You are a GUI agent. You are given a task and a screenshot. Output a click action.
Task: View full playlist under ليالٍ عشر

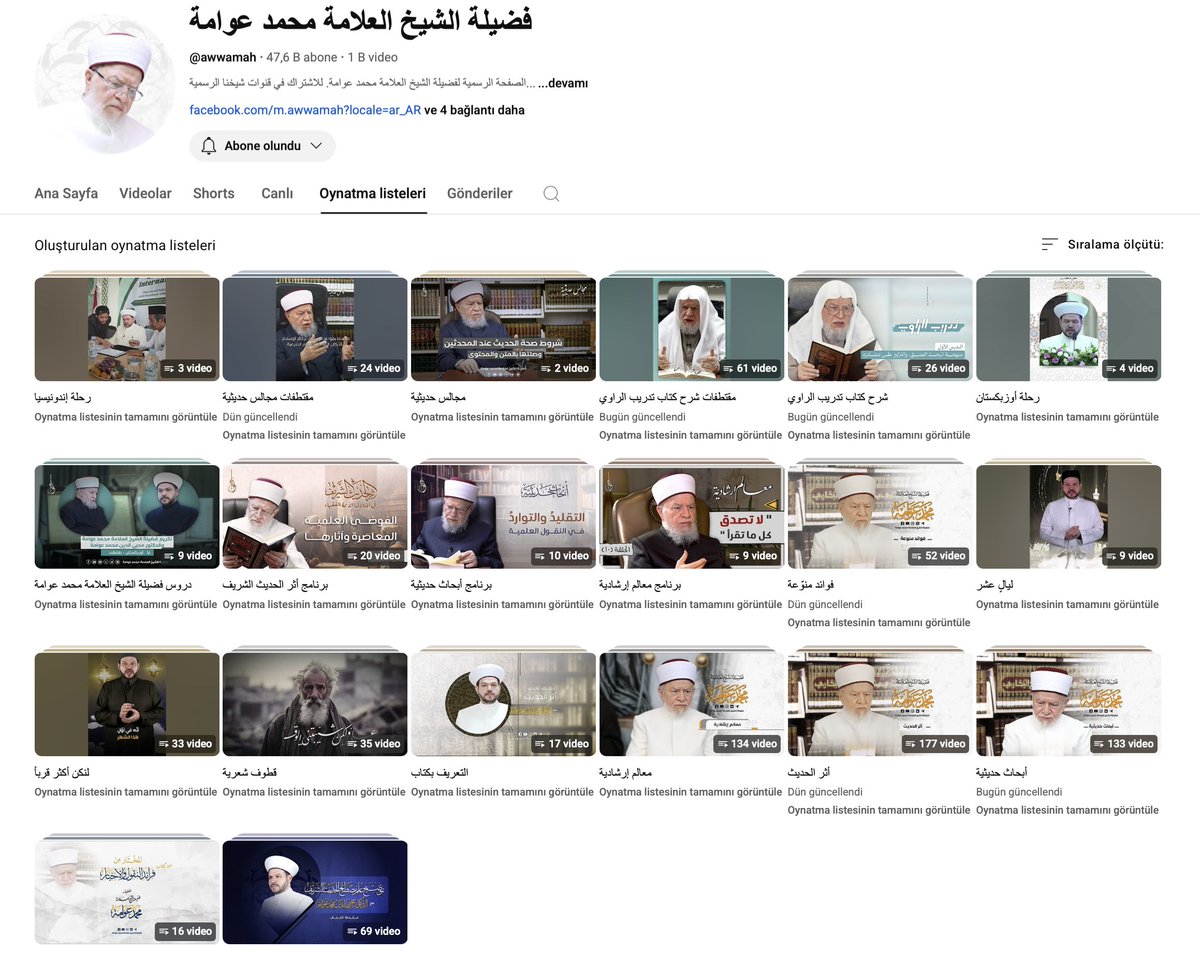pyautogui.click(x=1067, y=604)
